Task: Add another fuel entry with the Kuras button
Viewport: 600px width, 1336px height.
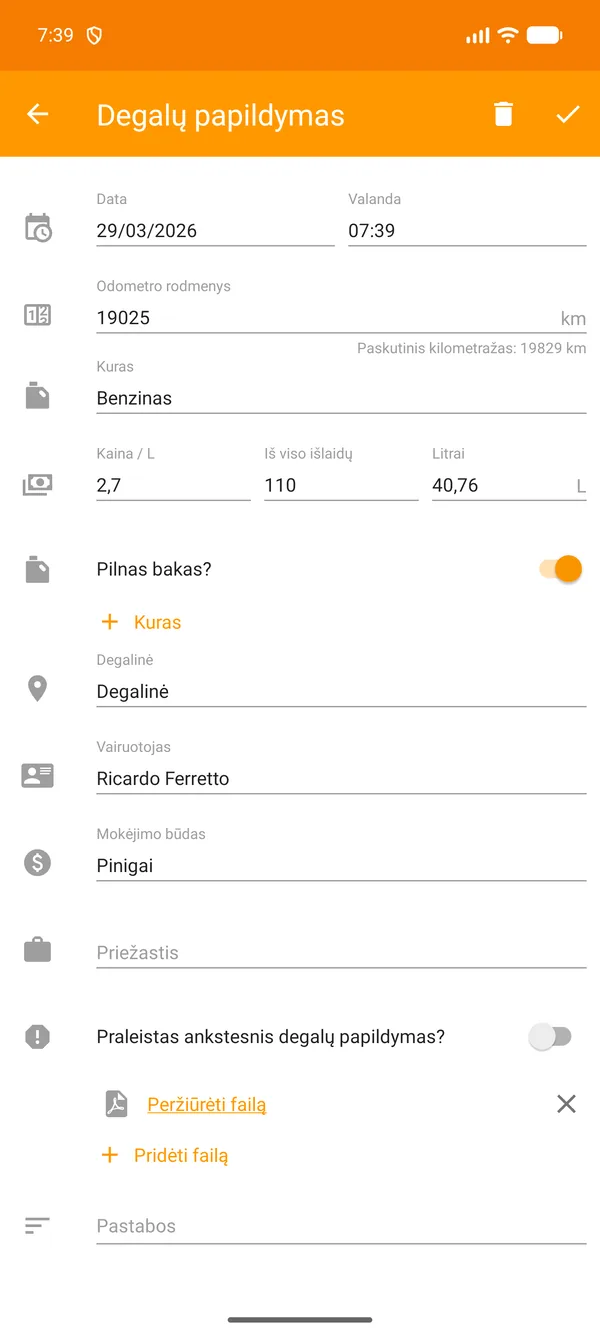Action: click(x=141, y=621)
